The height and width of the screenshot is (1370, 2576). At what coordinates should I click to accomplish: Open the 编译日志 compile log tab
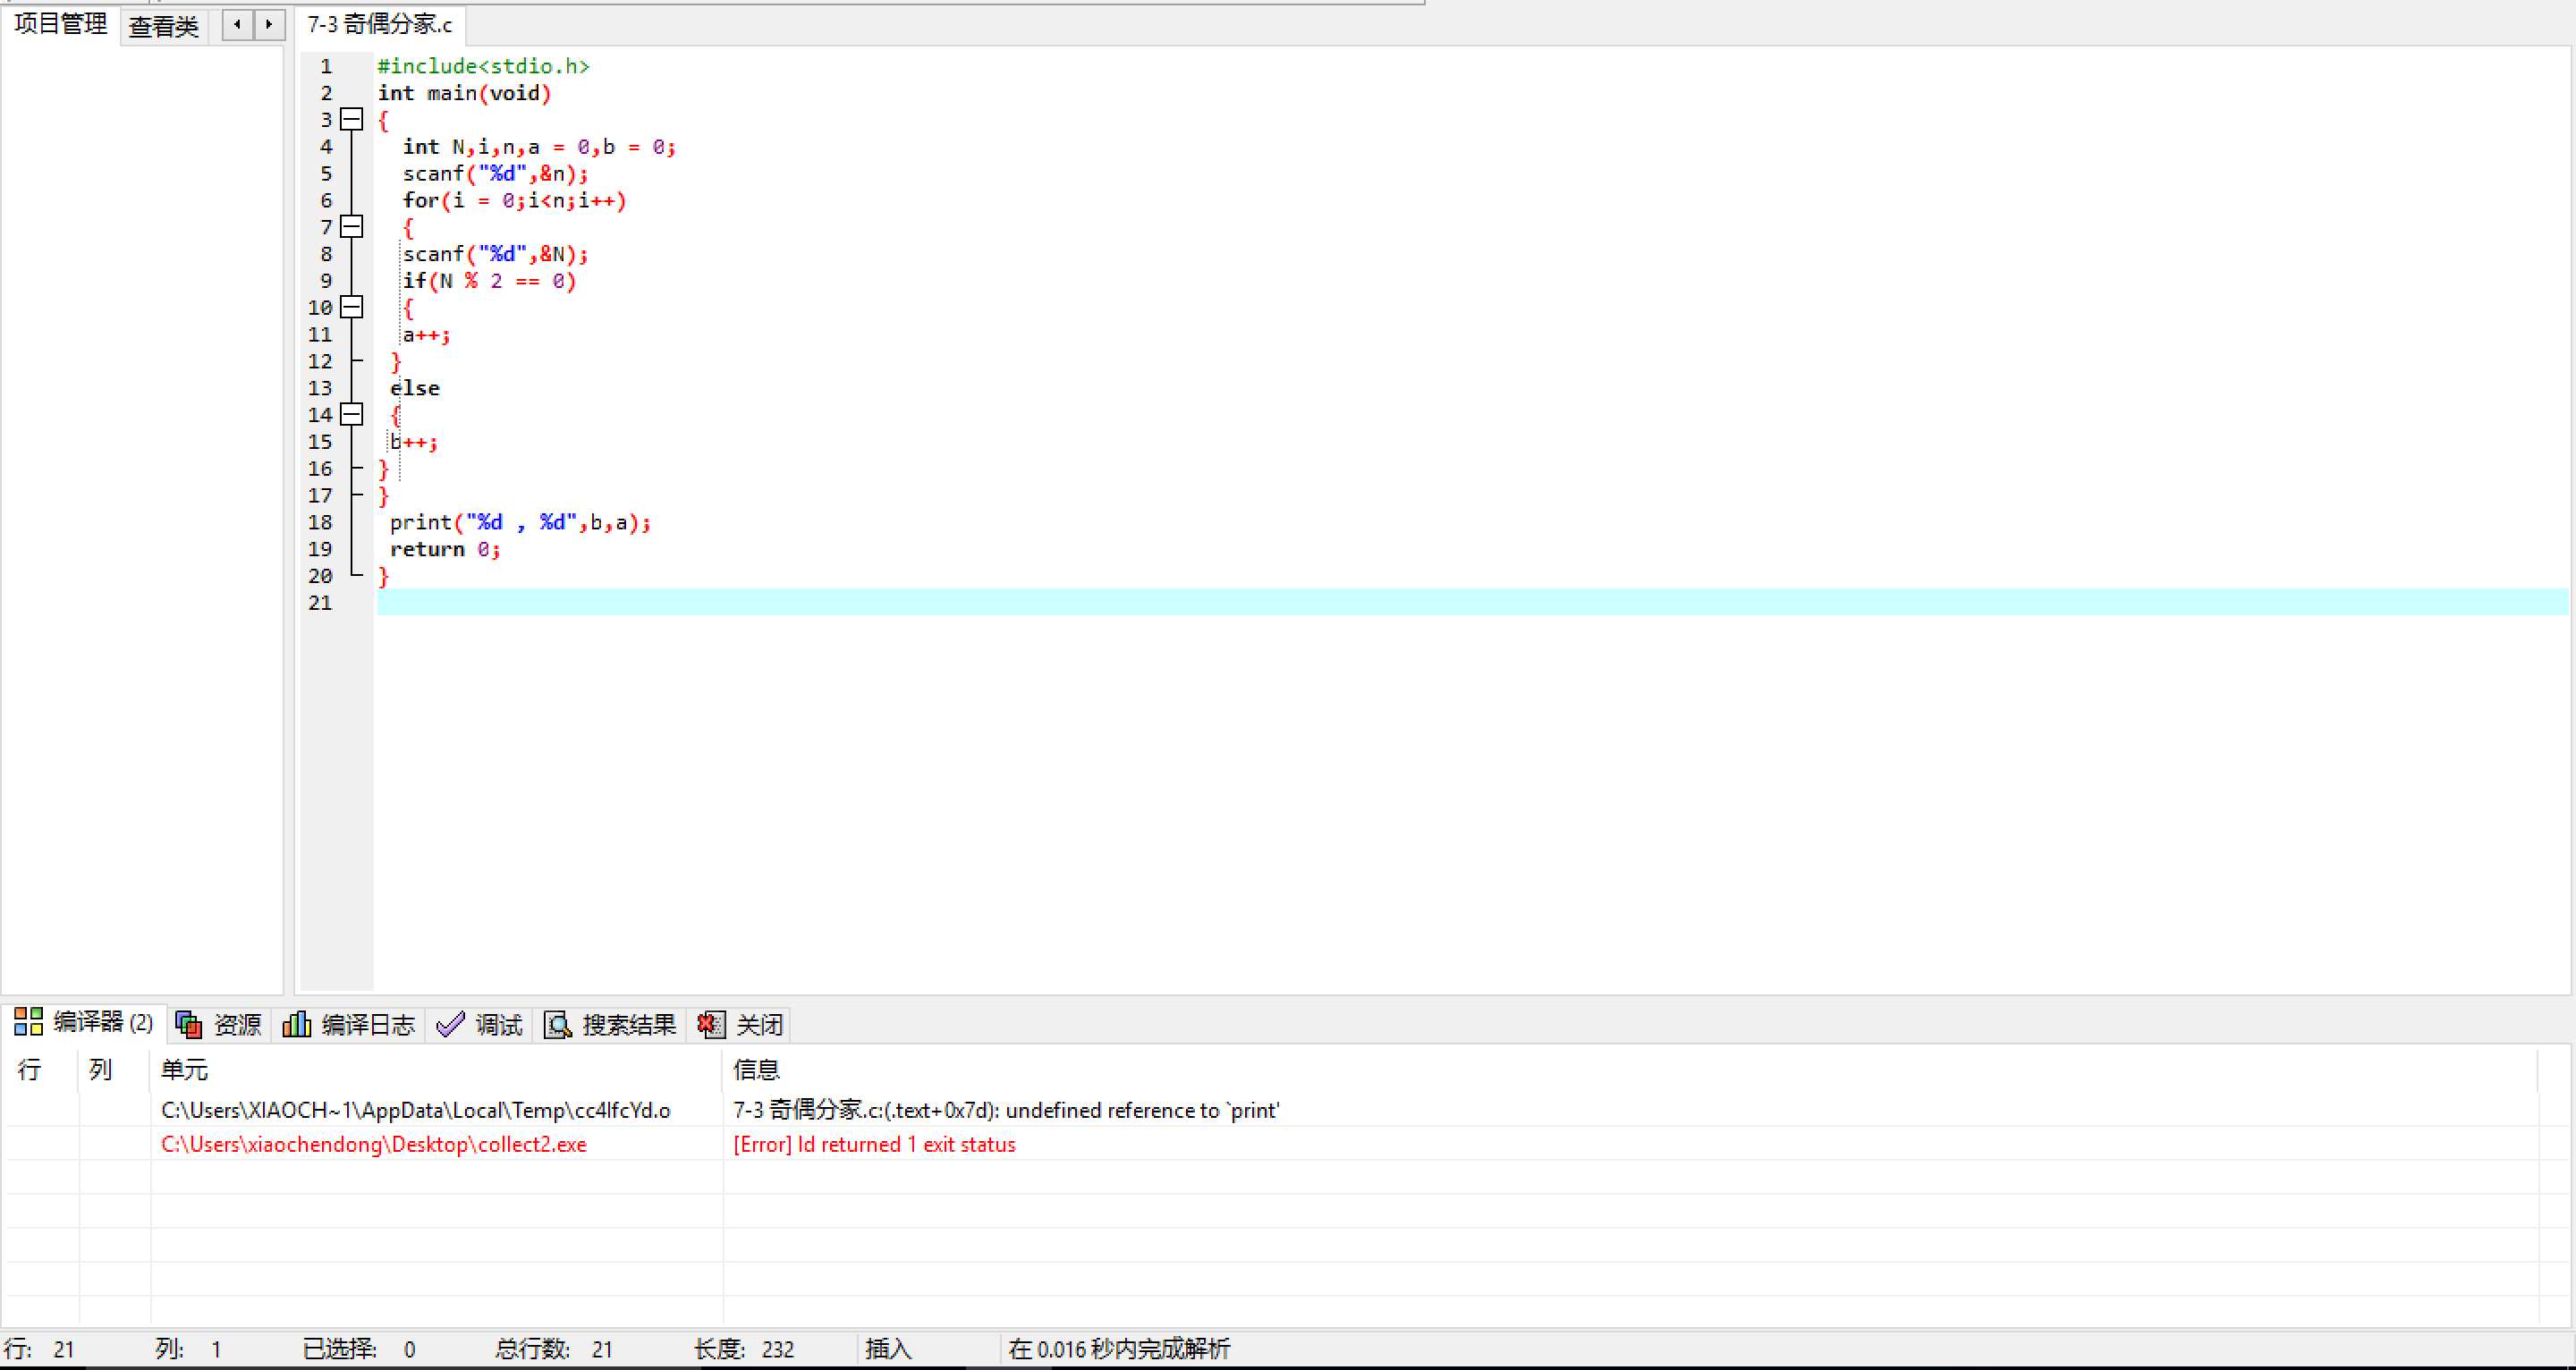coord(349,1025)
